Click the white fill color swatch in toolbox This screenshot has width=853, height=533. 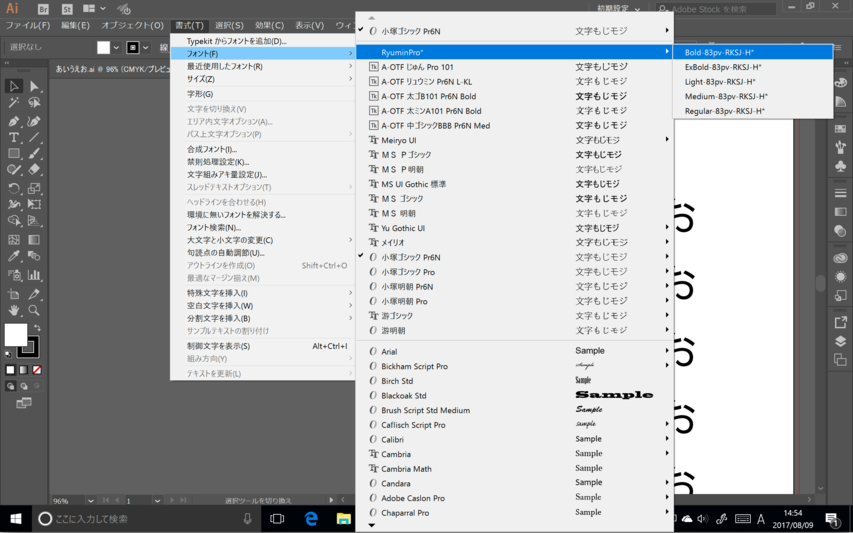click(15, 335)
